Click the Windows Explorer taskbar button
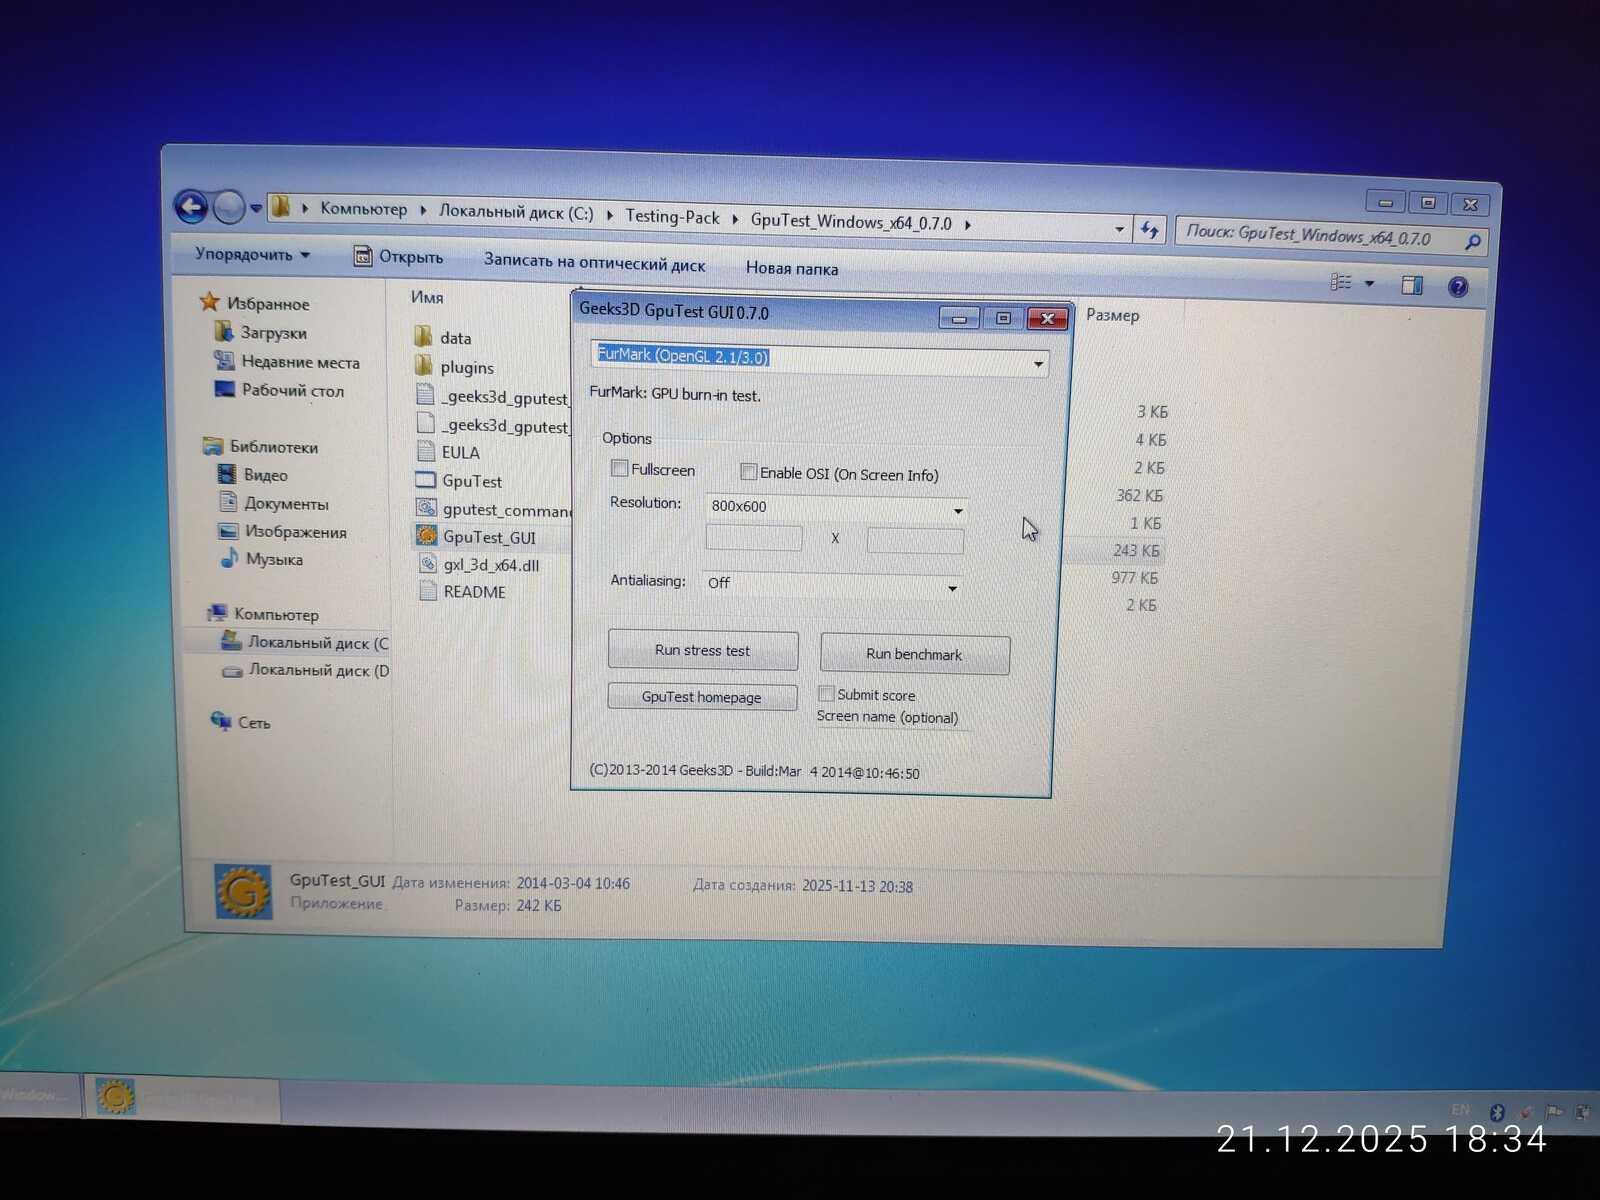This screenshot has height=1200, width=1600. point(38,1096)
